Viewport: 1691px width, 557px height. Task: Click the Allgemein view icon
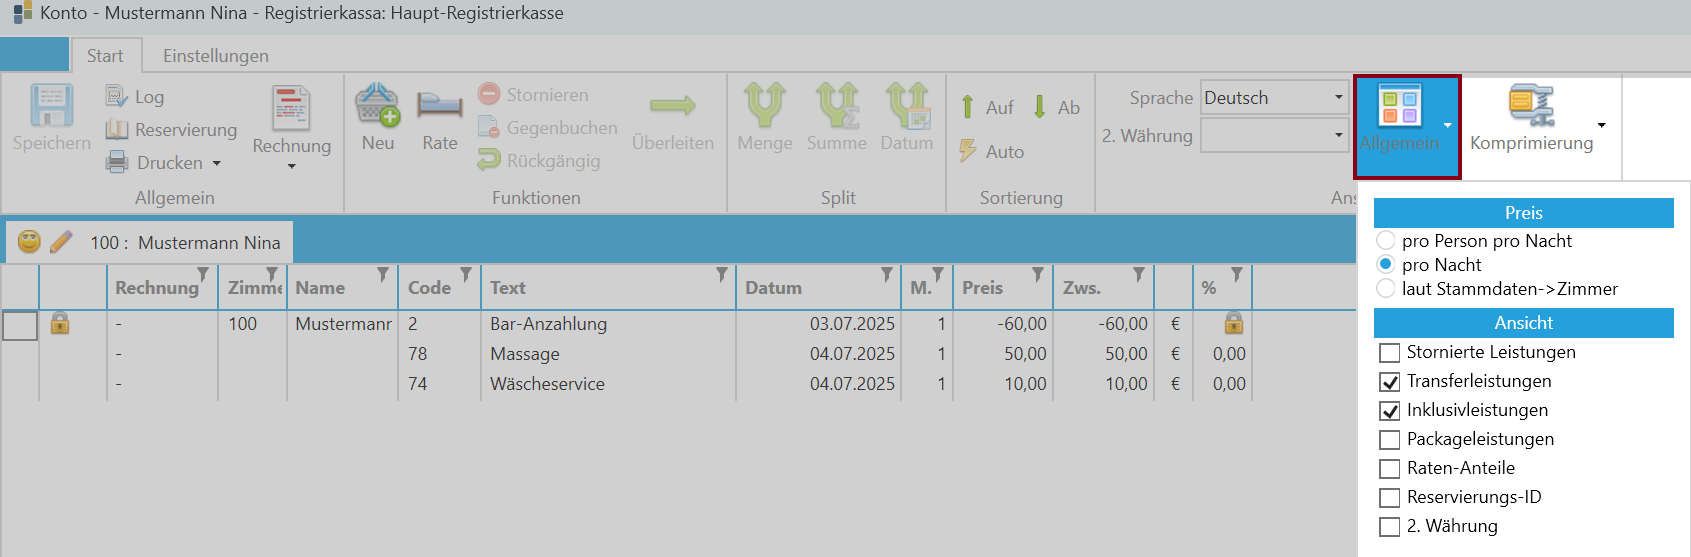[1399, 106]
